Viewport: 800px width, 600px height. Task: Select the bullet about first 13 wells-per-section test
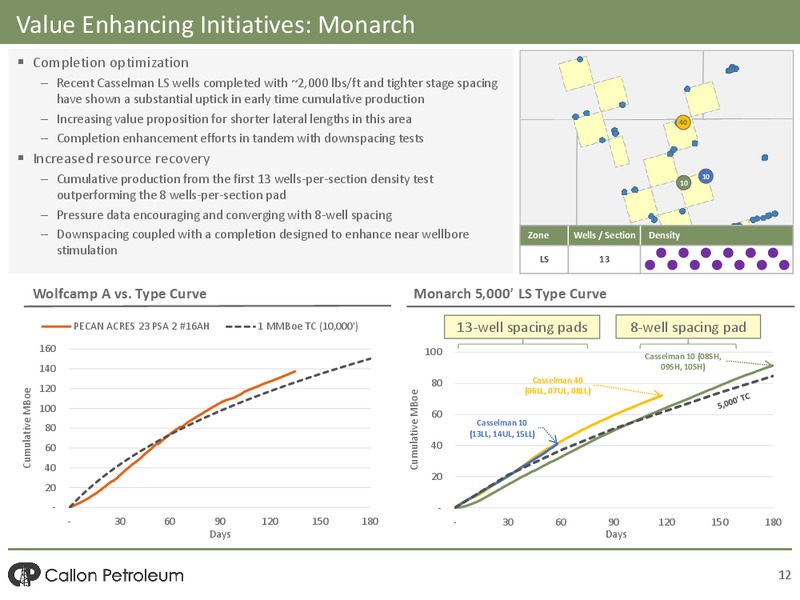point(245,187)
